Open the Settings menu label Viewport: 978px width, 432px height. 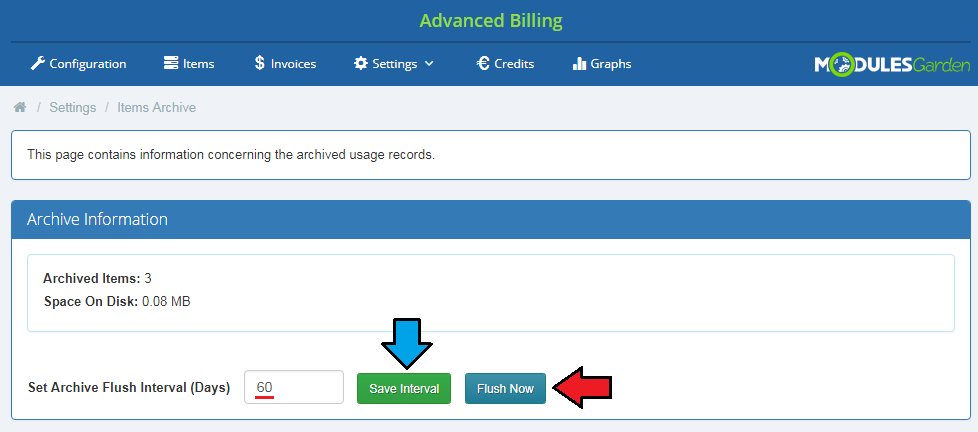point(395,64)
